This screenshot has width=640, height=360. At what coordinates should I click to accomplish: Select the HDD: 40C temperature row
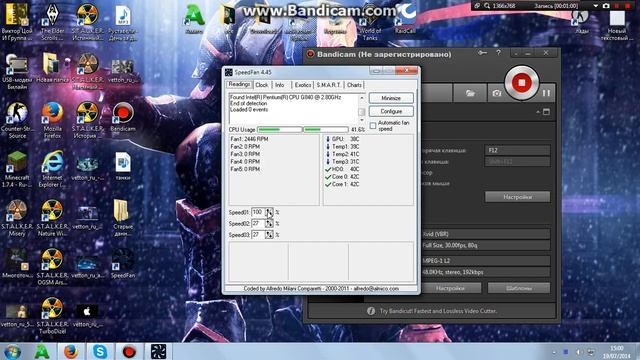(342, 169)
